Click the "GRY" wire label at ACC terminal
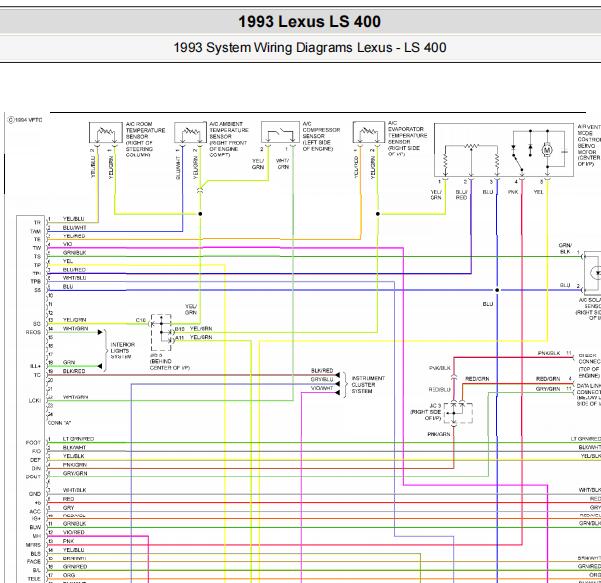 [68, 507]
